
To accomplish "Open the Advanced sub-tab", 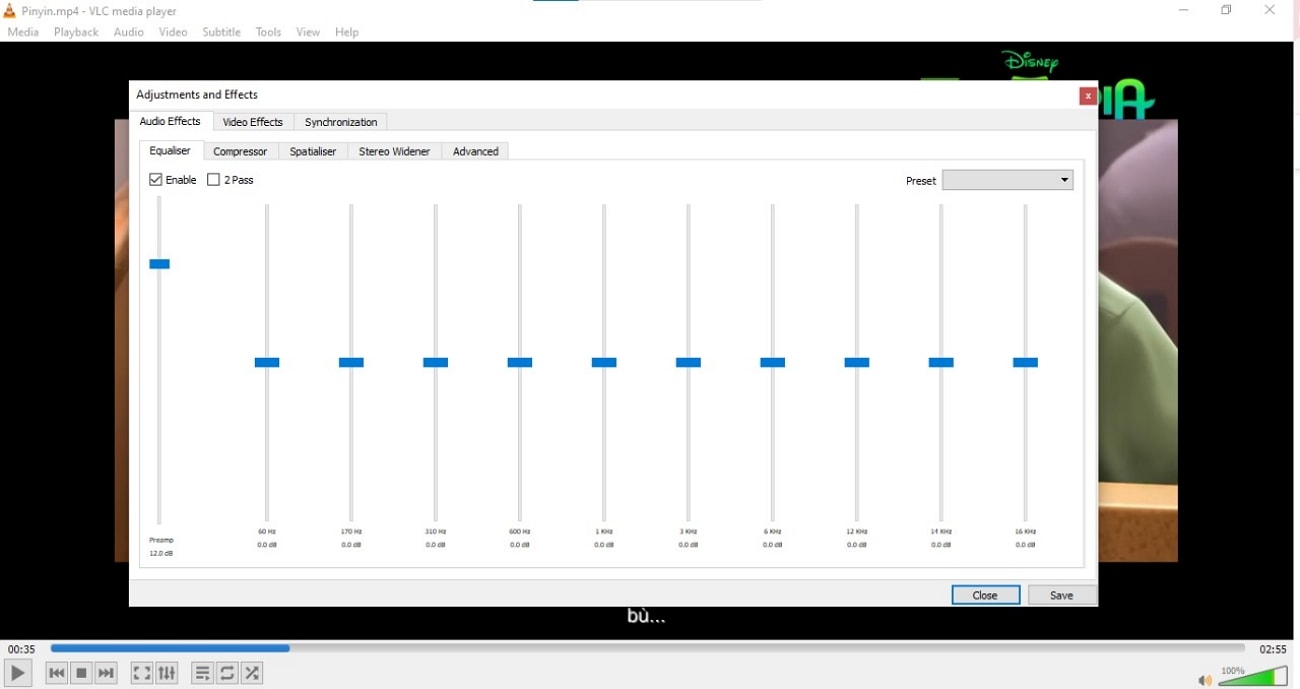I will click(x=476, y=151).
